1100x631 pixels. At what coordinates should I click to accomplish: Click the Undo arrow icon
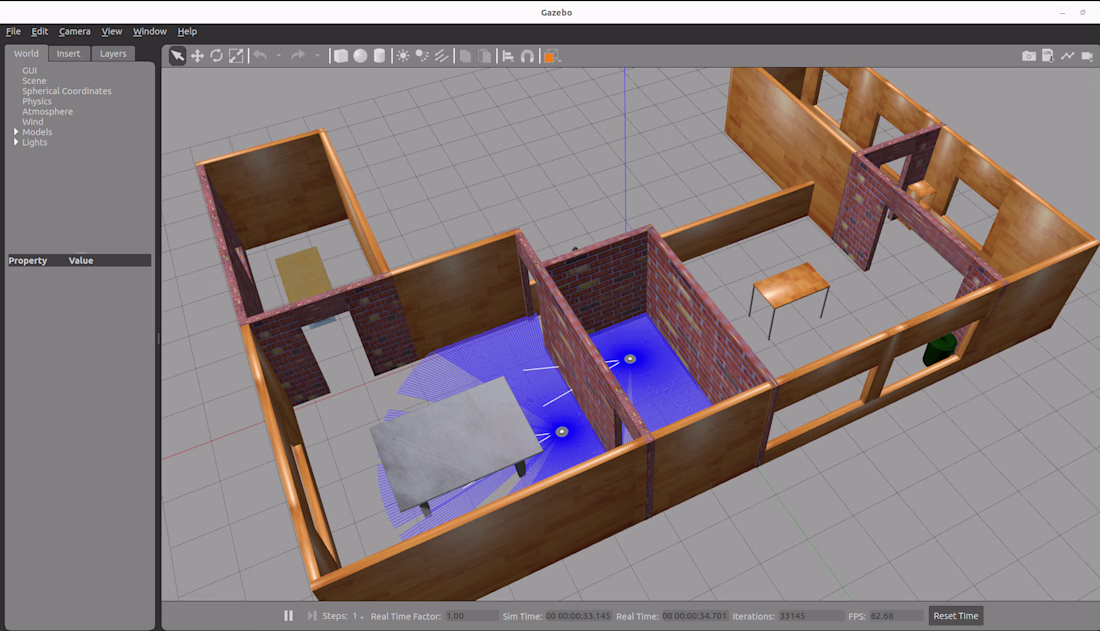coord(260,55)
